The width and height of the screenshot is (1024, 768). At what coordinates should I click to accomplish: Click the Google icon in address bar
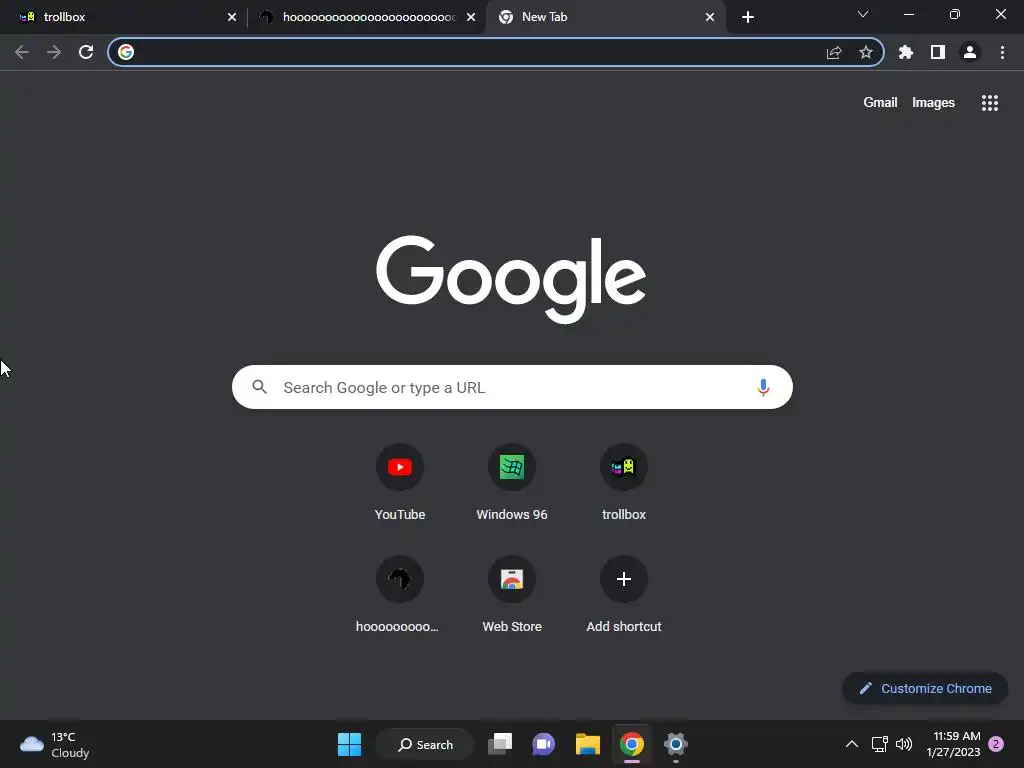click(x=126, y=52)
